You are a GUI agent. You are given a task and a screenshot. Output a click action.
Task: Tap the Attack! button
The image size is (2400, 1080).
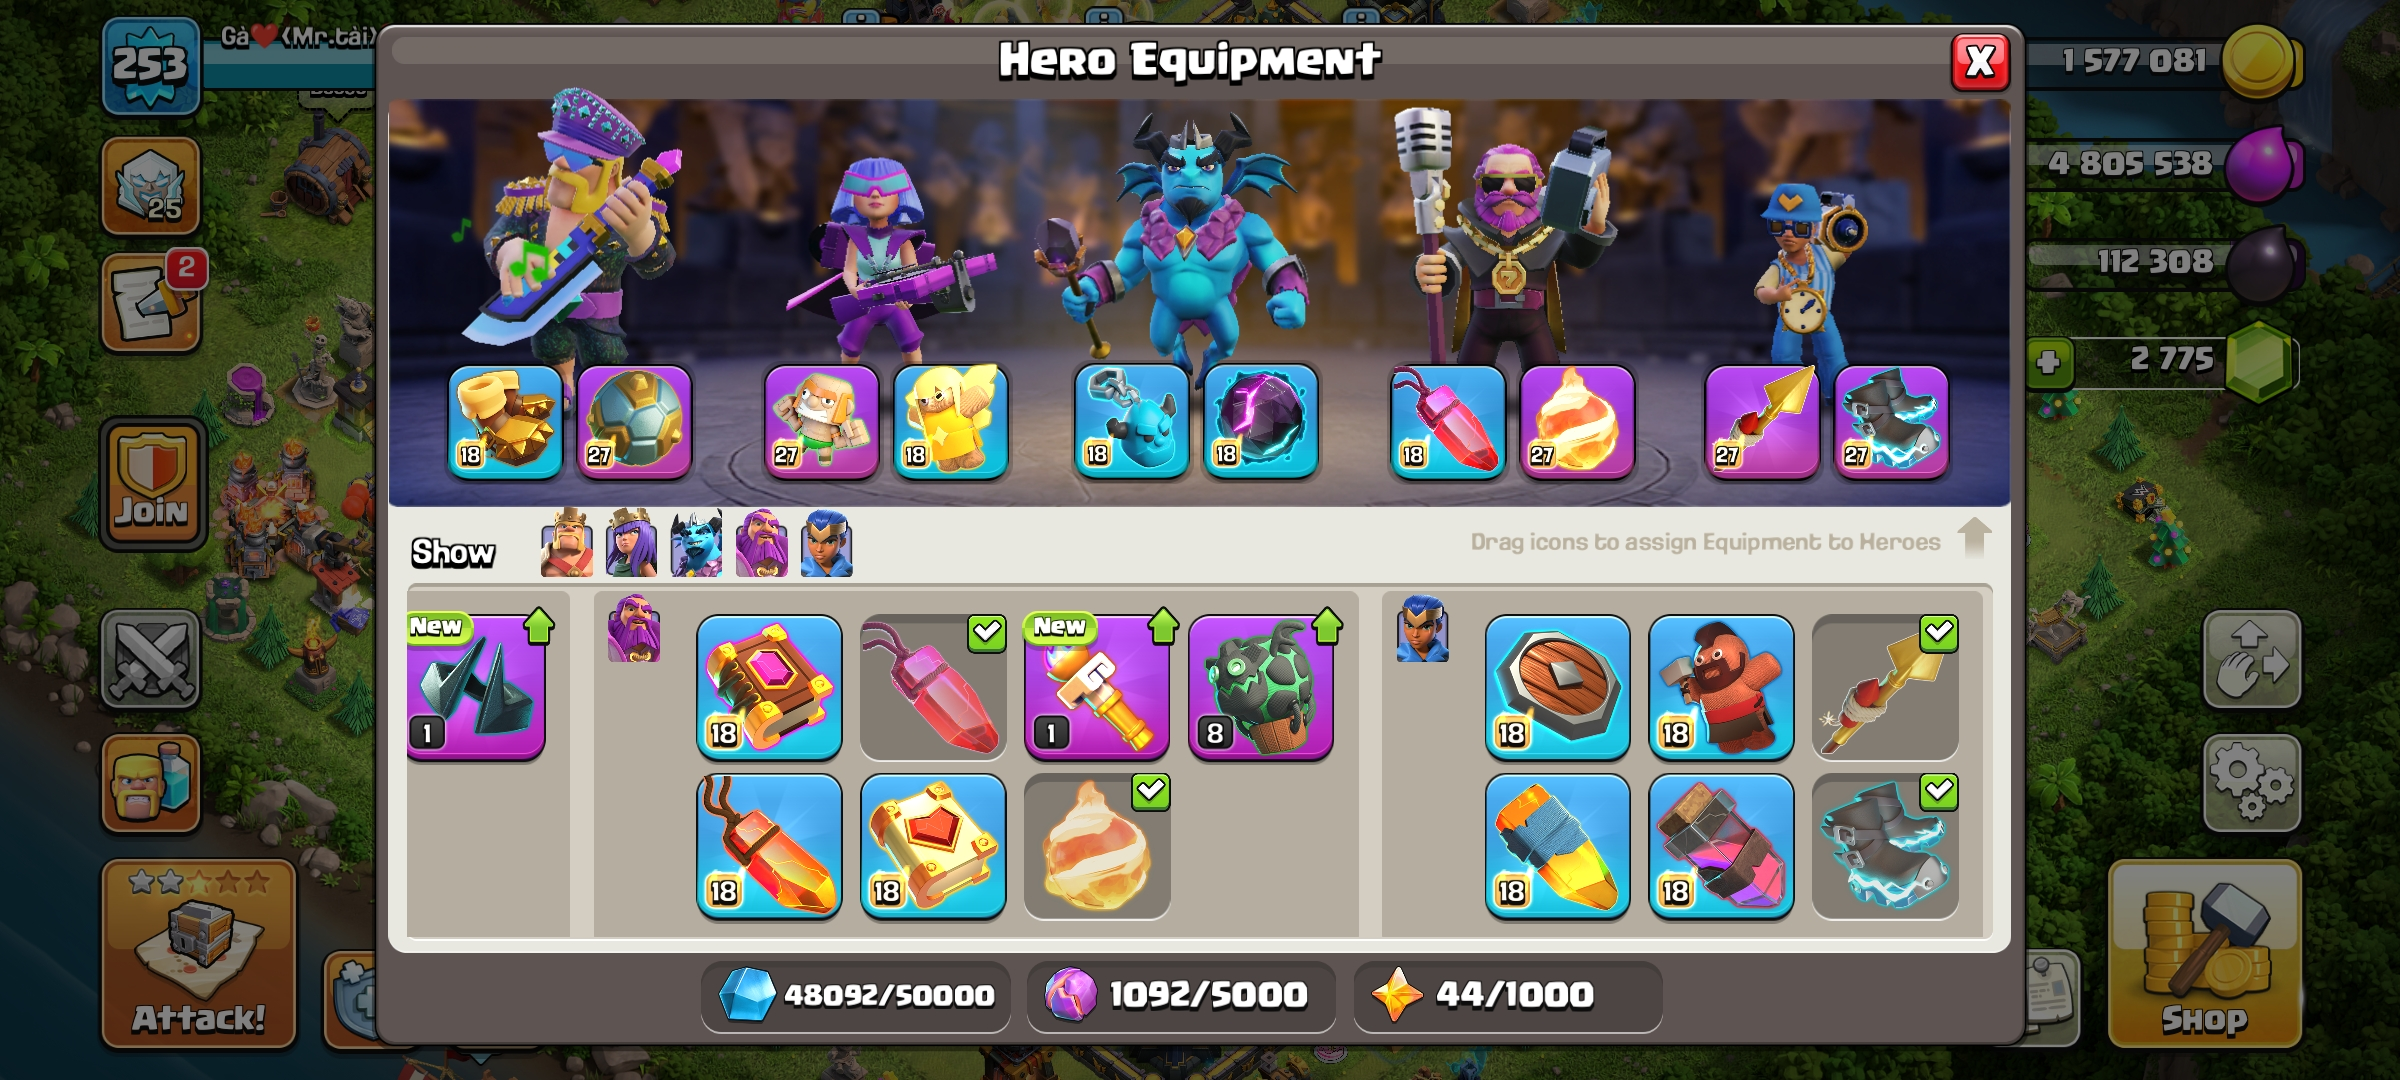tap(199, 953)
